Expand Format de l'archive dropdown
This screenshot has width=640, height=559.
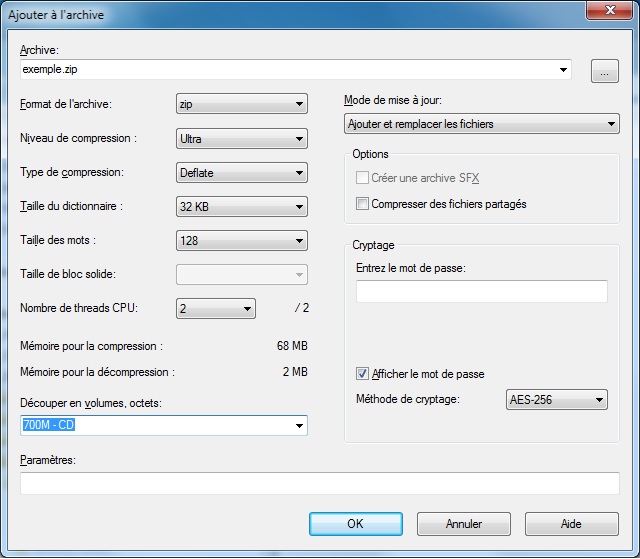[x=299, y=105]
